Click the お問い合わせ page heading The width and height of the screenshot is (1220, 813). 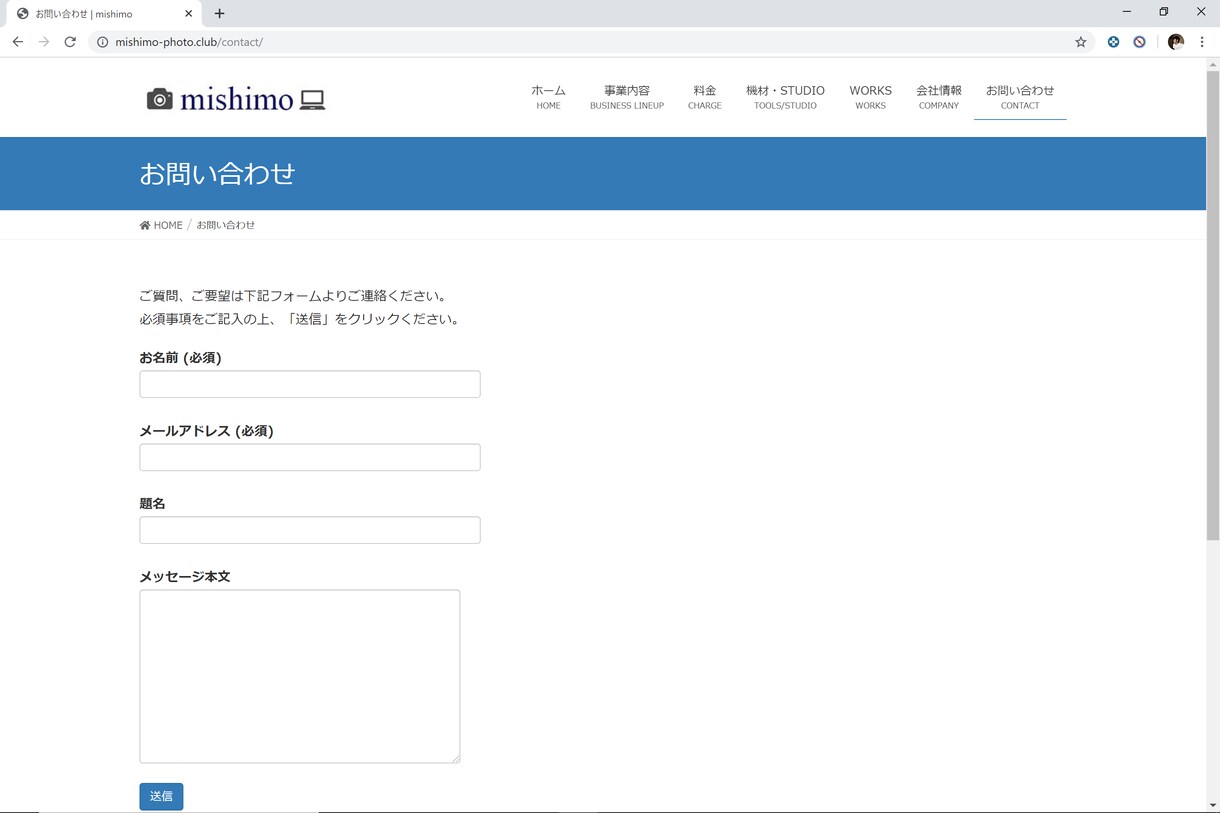click(217, 173)
